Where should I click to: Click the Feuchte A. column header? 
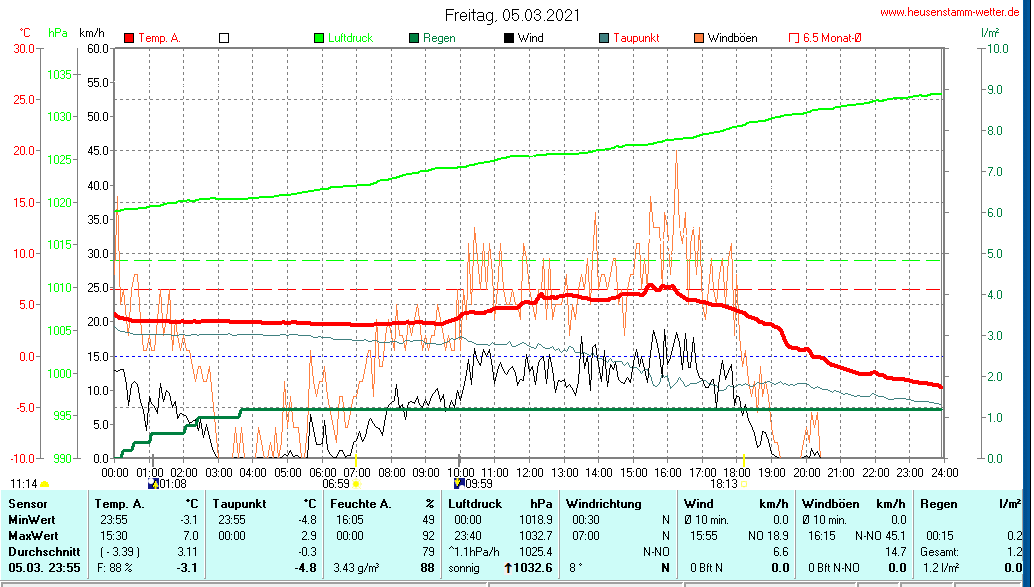tap(361, 503)
